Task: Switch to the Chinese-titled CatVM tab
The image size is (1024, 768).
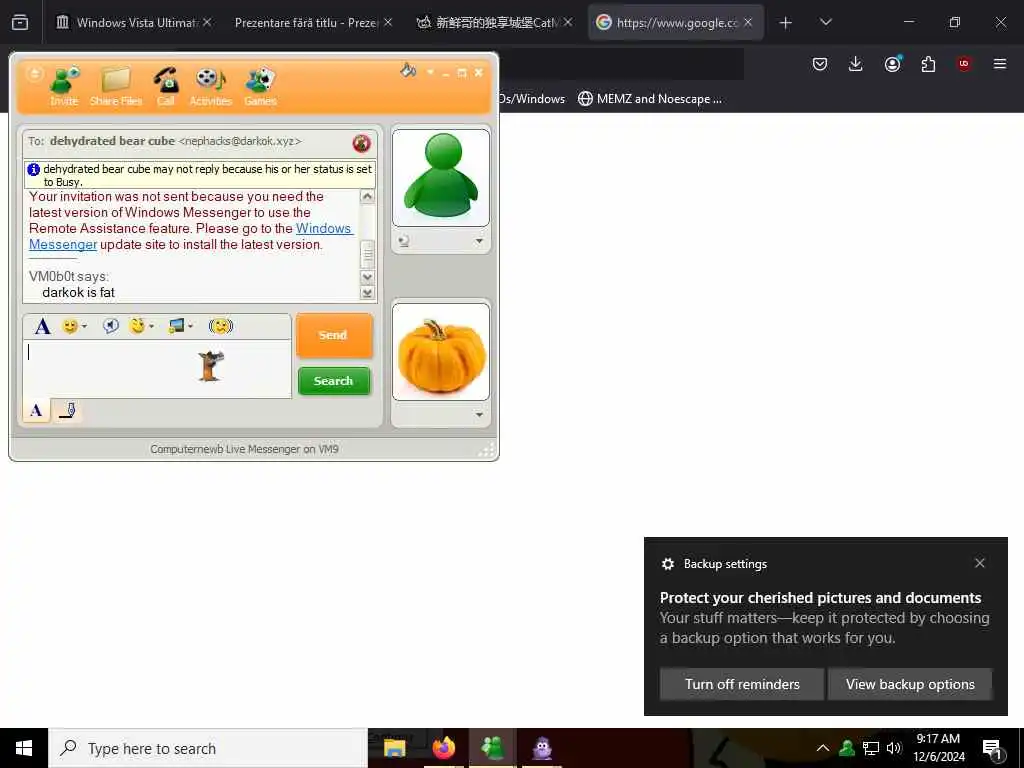Action: click(x=493, y=22)
